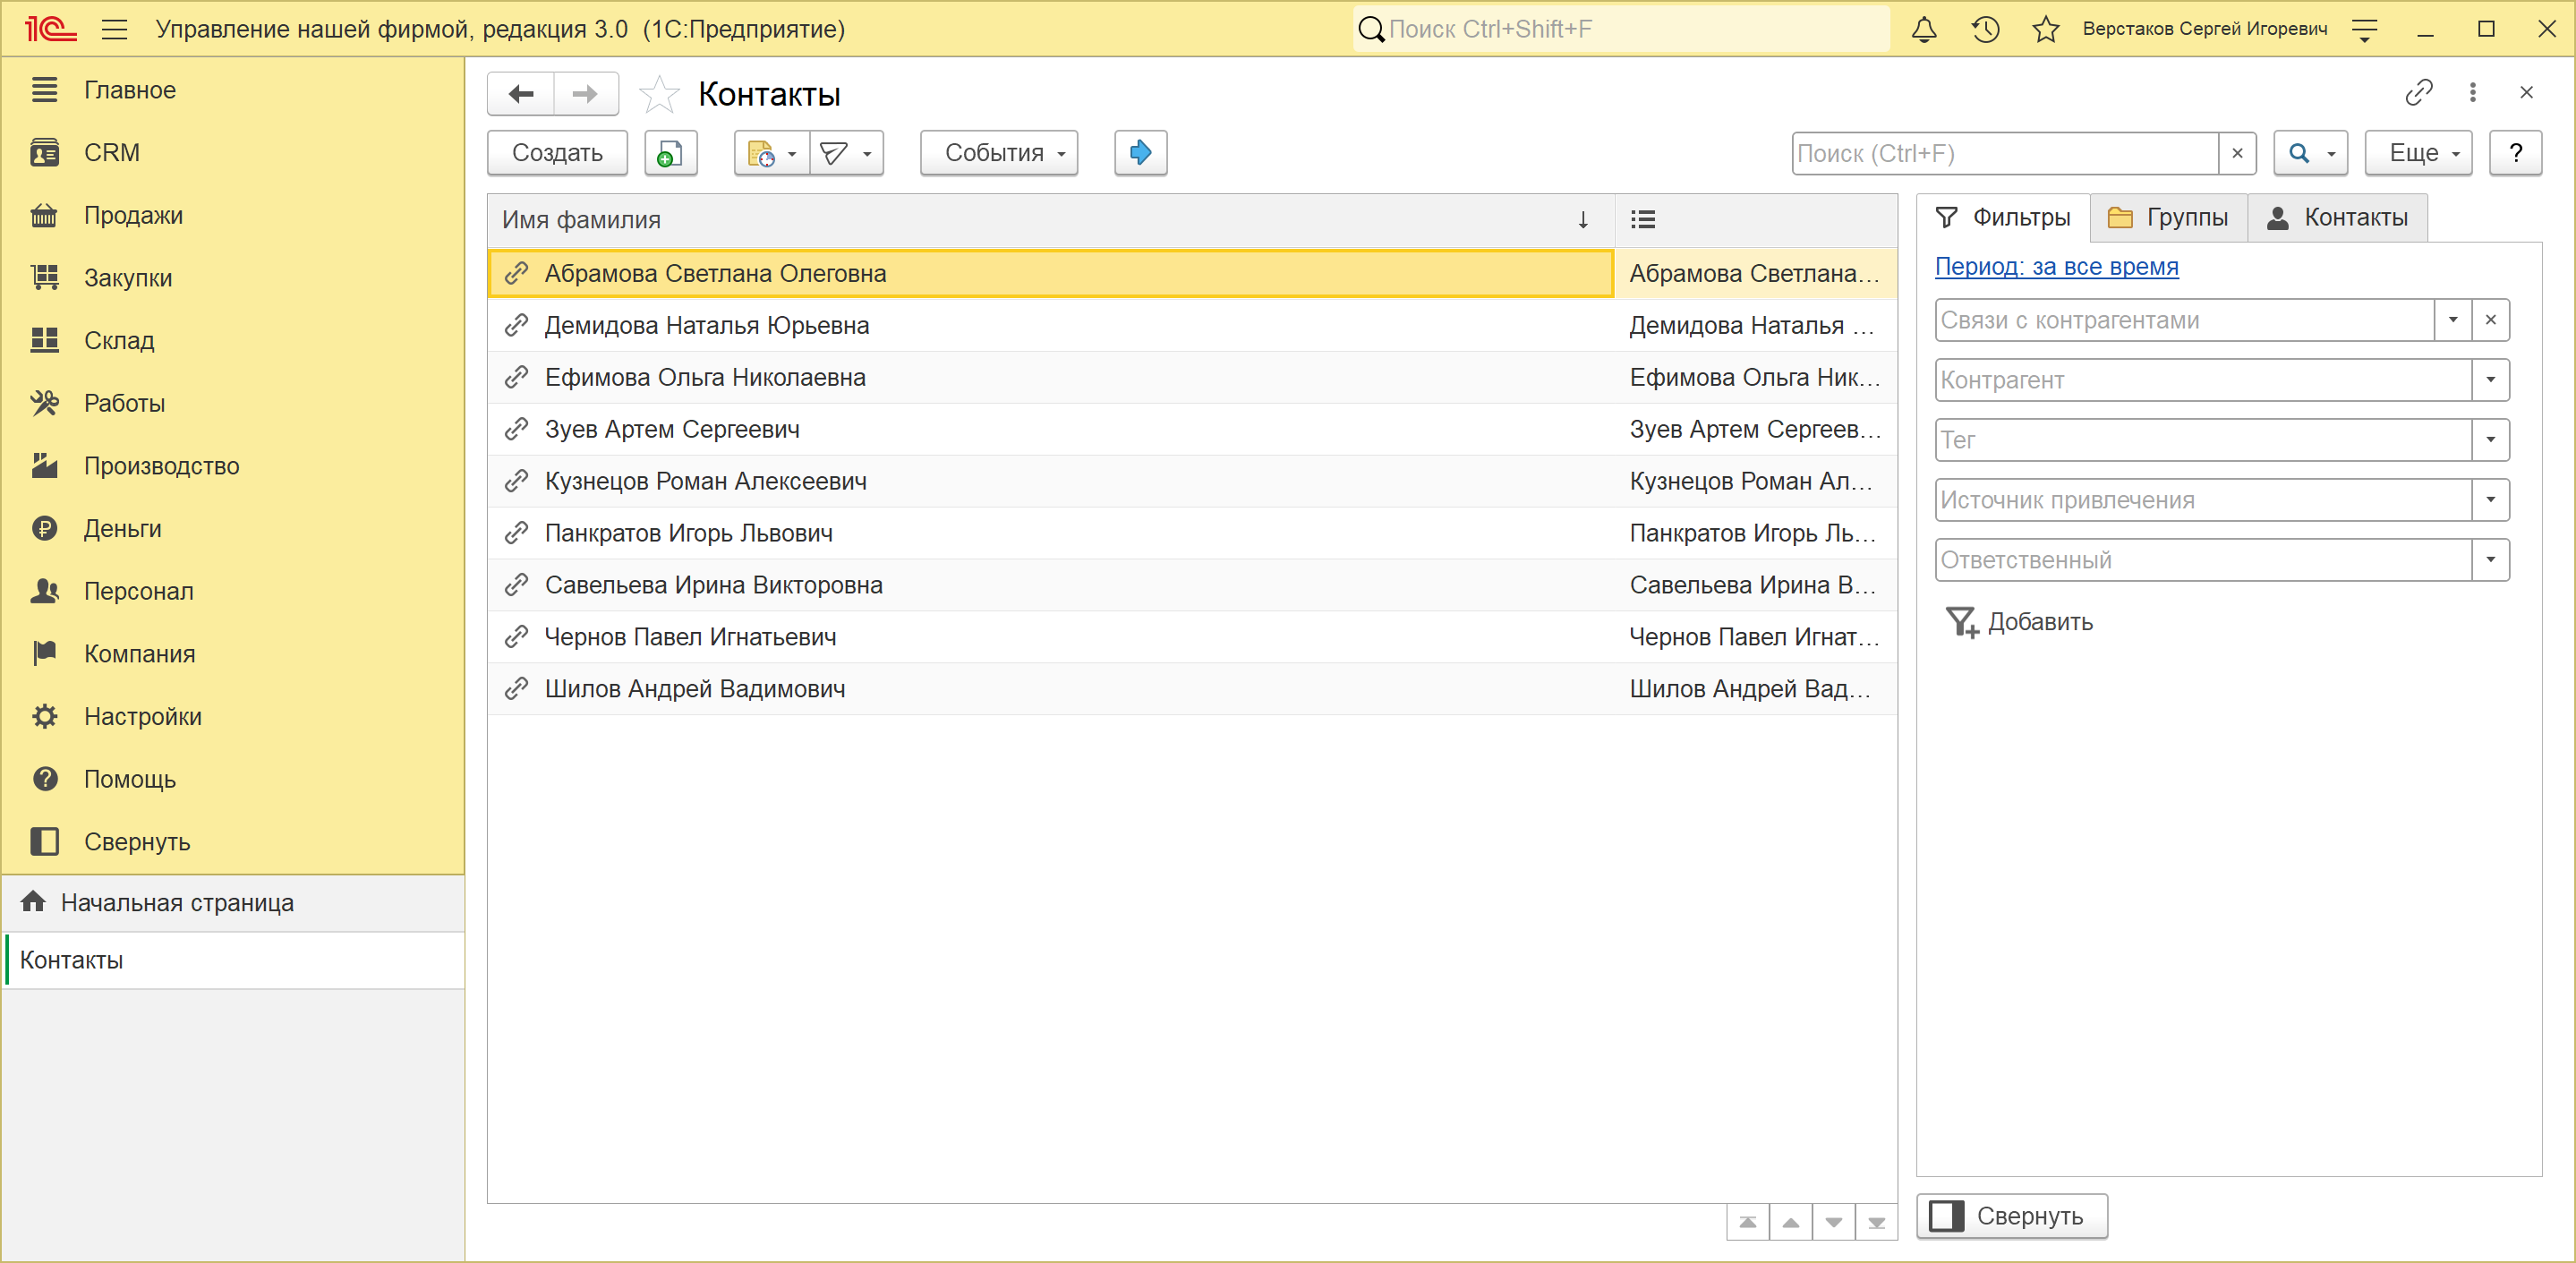Expand the Источник привлечения dropdown

2490,500
